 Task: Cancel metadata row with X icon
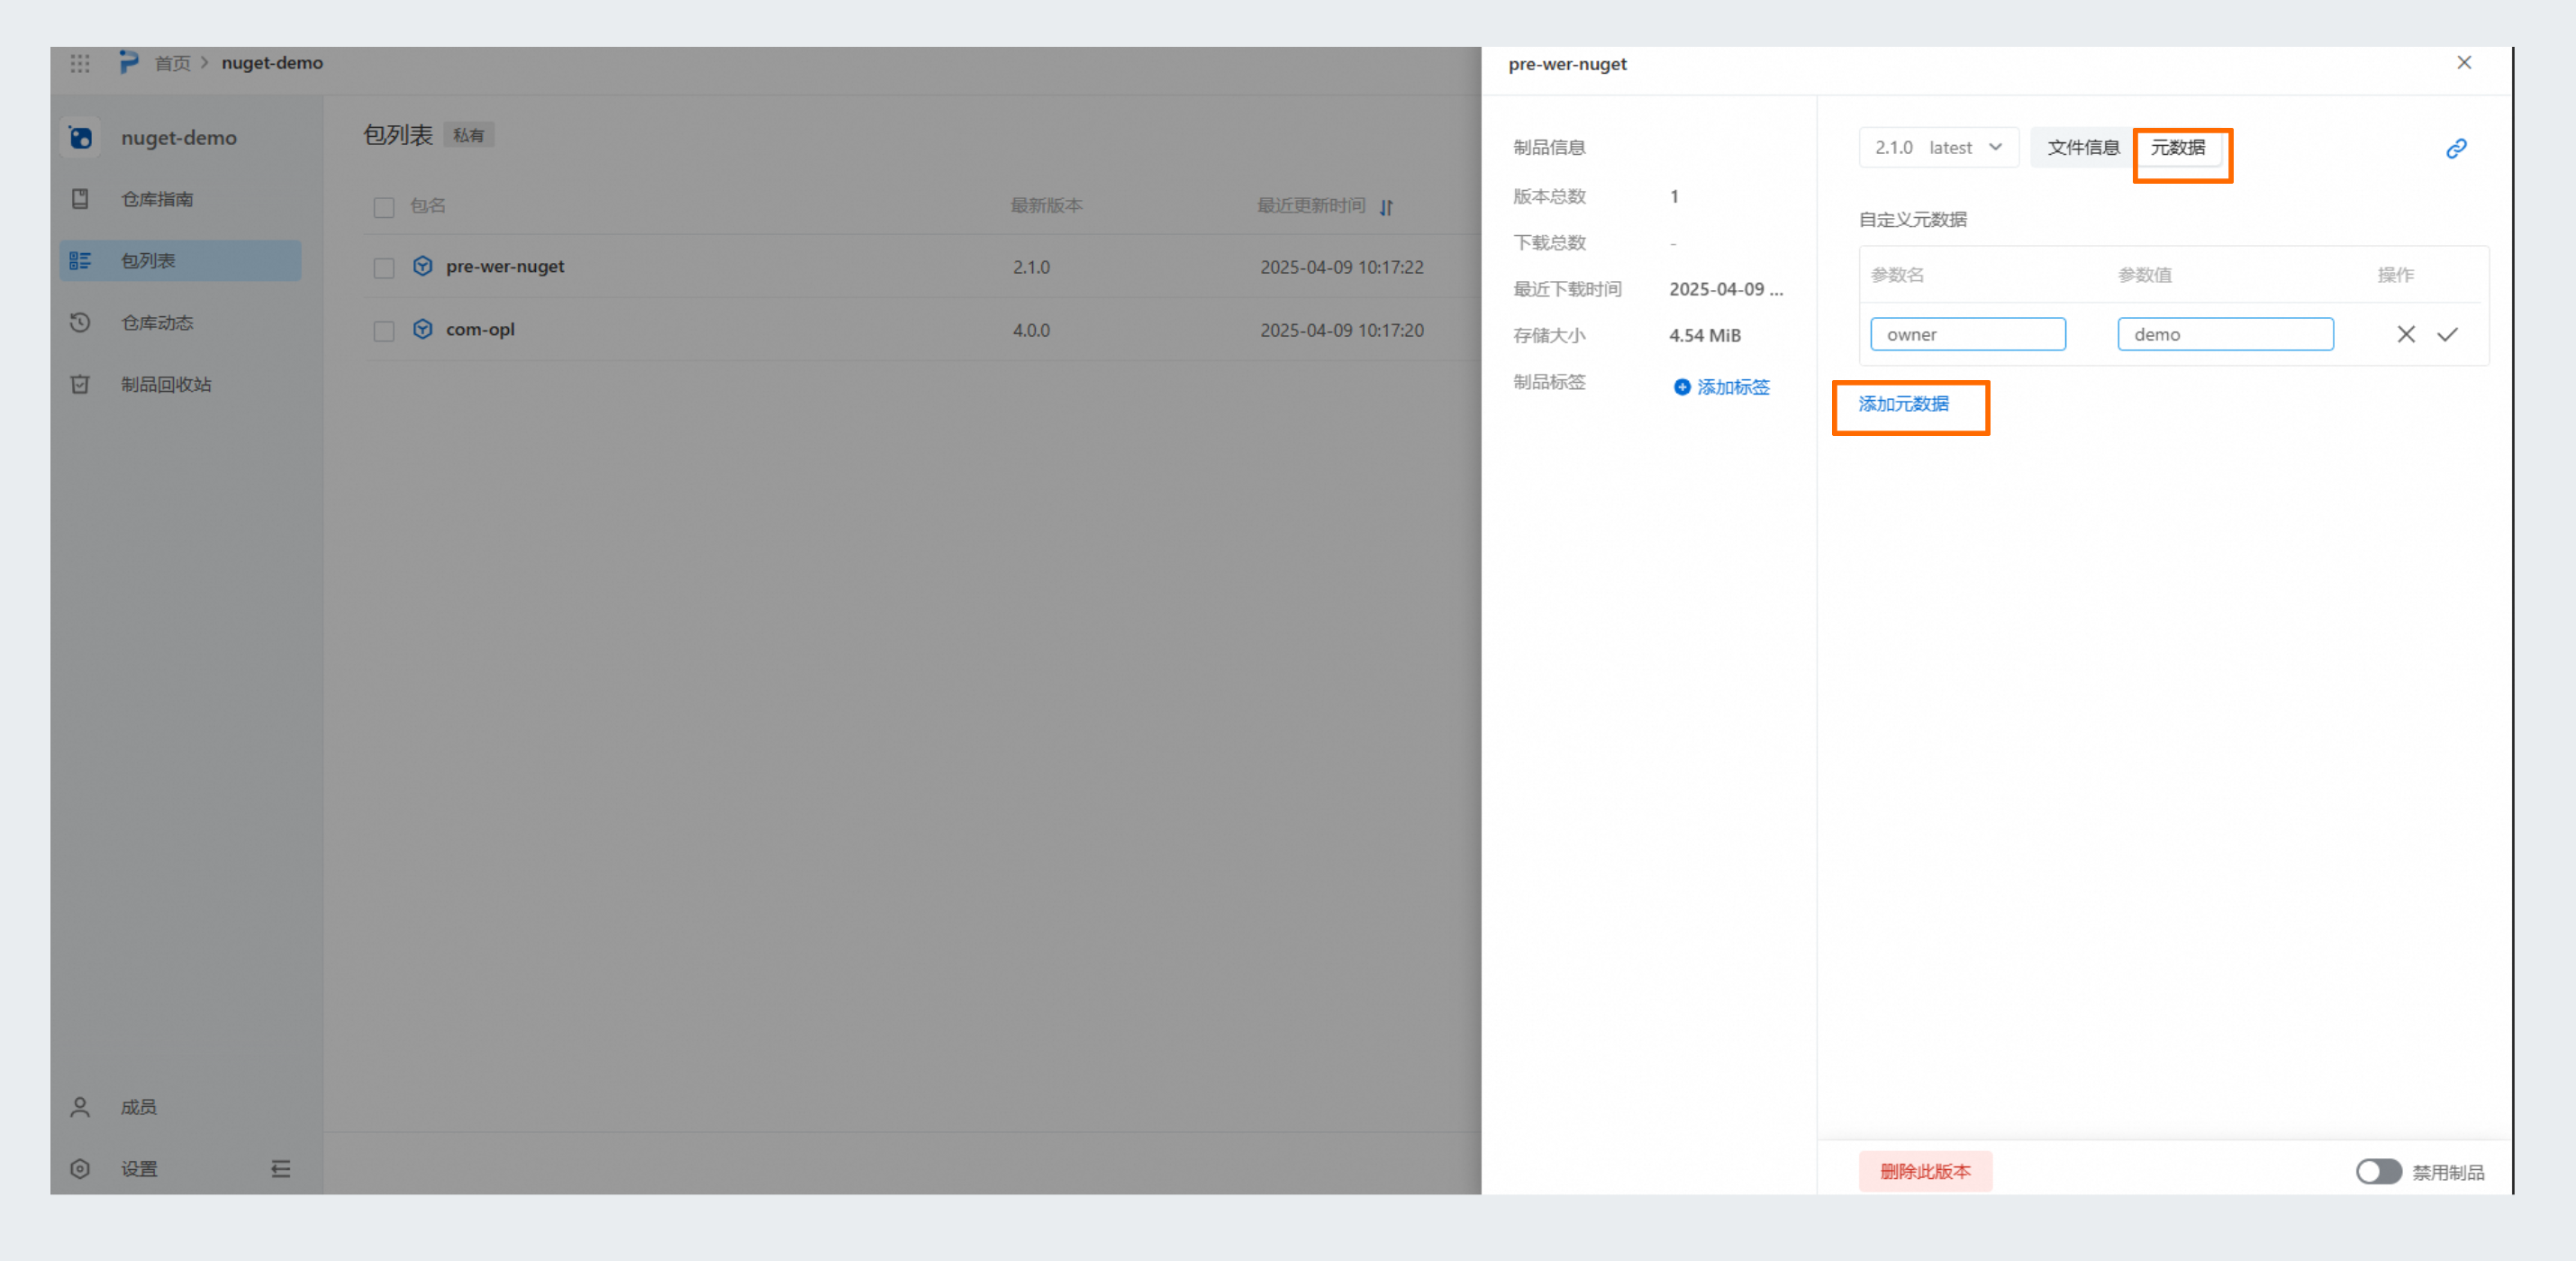point(2405,335)
